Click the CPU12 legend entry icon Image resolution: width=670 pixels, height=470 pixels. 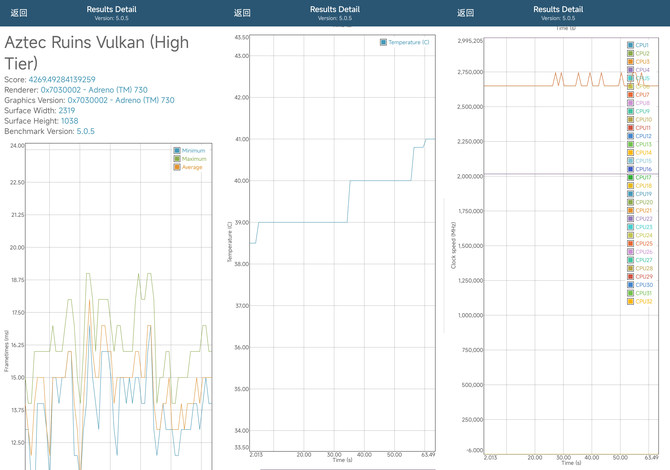631,136
